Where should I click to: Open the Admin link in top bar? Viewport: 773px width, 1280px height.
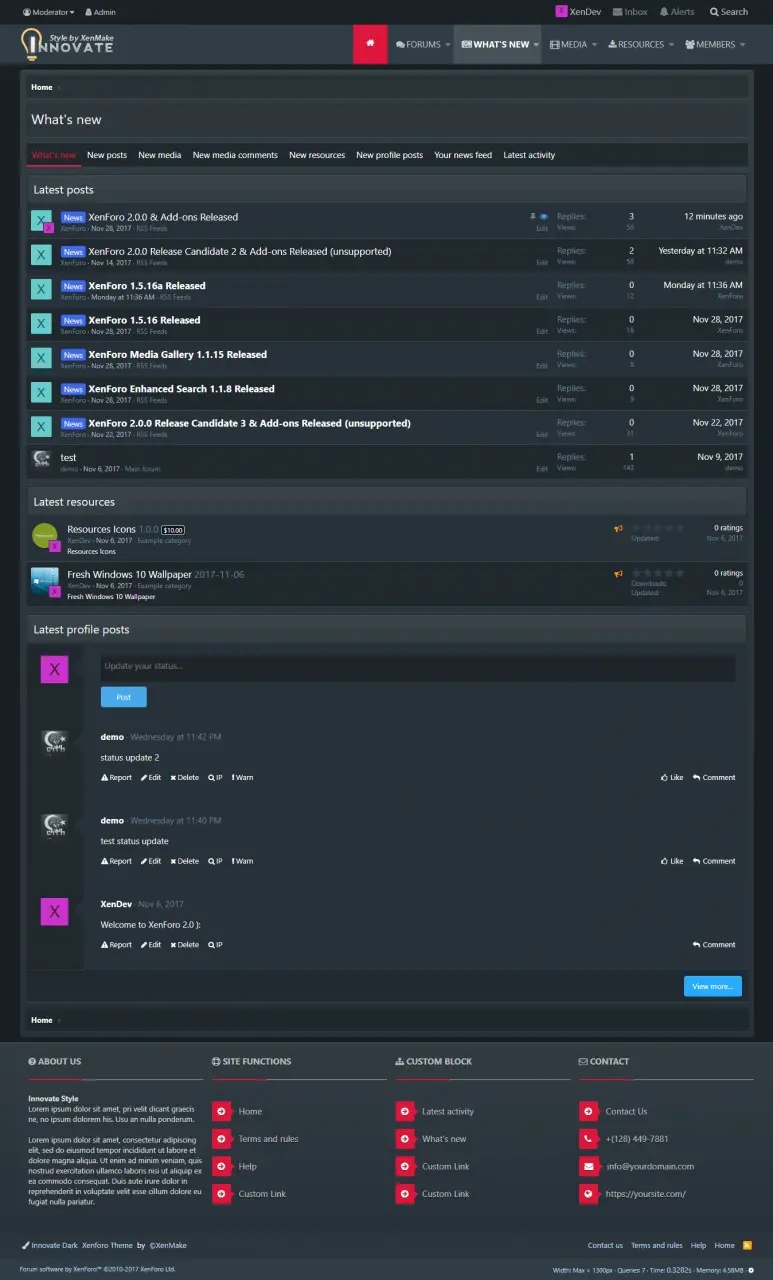click(100, 12)
